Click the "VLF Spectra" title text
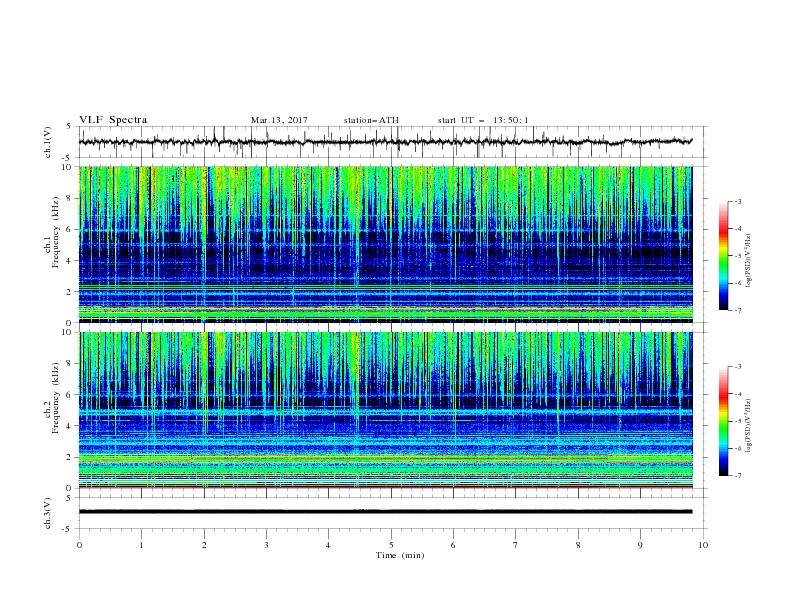Image resolution: width=792 pixels, height=612 pixels. [x=113, y=120]
